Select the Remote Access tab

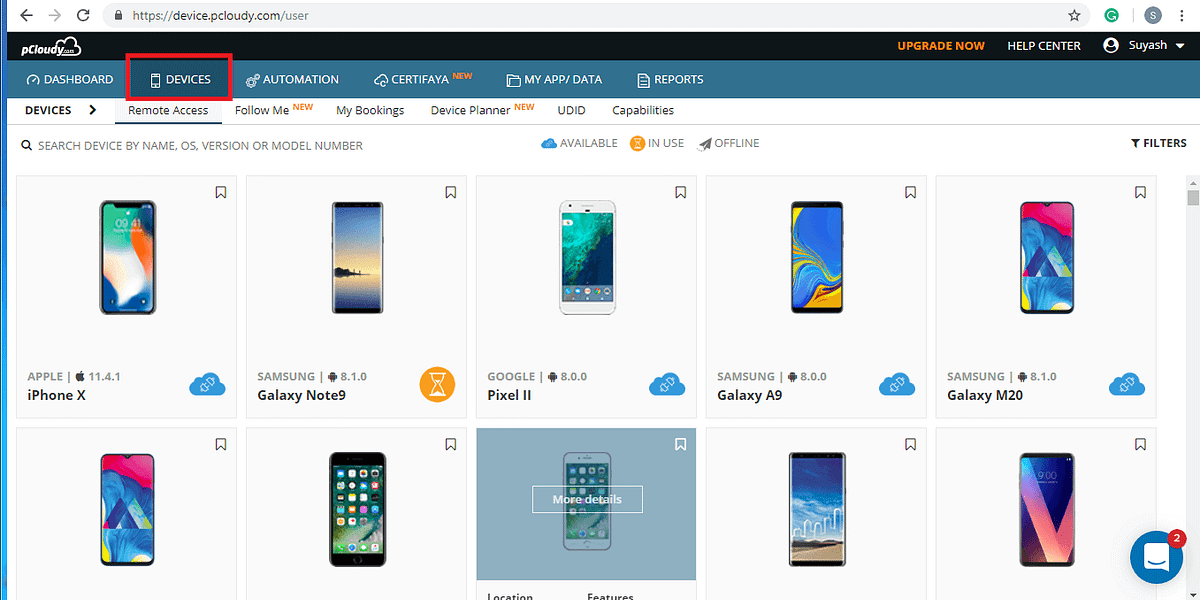tap(168, 110)
